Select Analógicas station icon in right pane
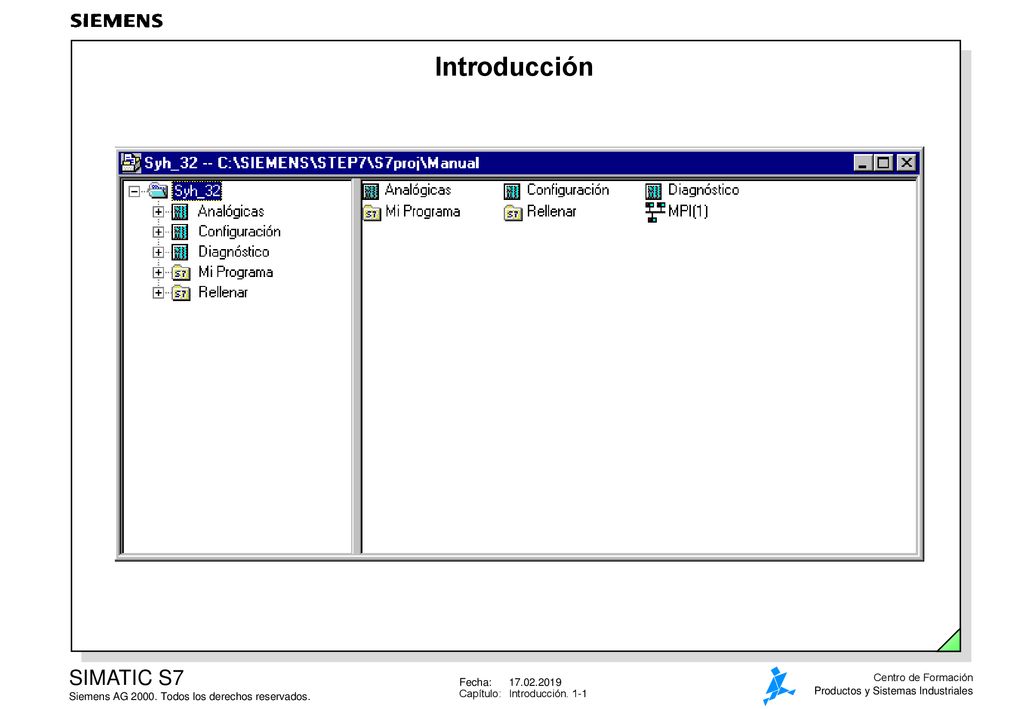This screenshot has width=1024, height=709. 371,191
